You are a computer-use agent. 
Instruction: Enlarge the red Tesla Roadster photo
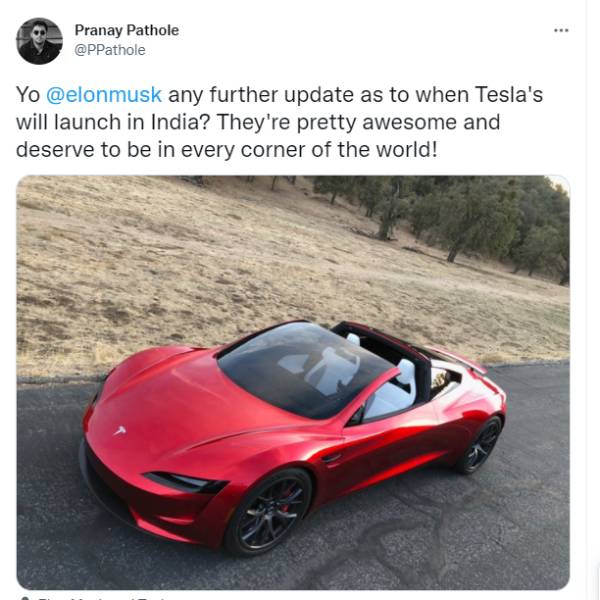tap(293, 382)
